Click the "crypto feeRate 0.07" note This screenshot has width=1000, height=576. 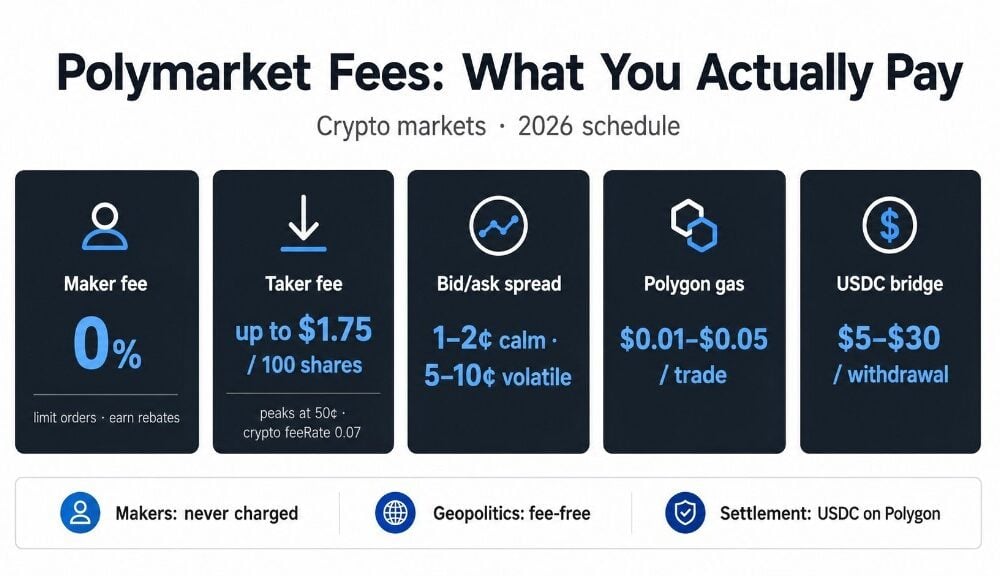(x=302, y=432)
